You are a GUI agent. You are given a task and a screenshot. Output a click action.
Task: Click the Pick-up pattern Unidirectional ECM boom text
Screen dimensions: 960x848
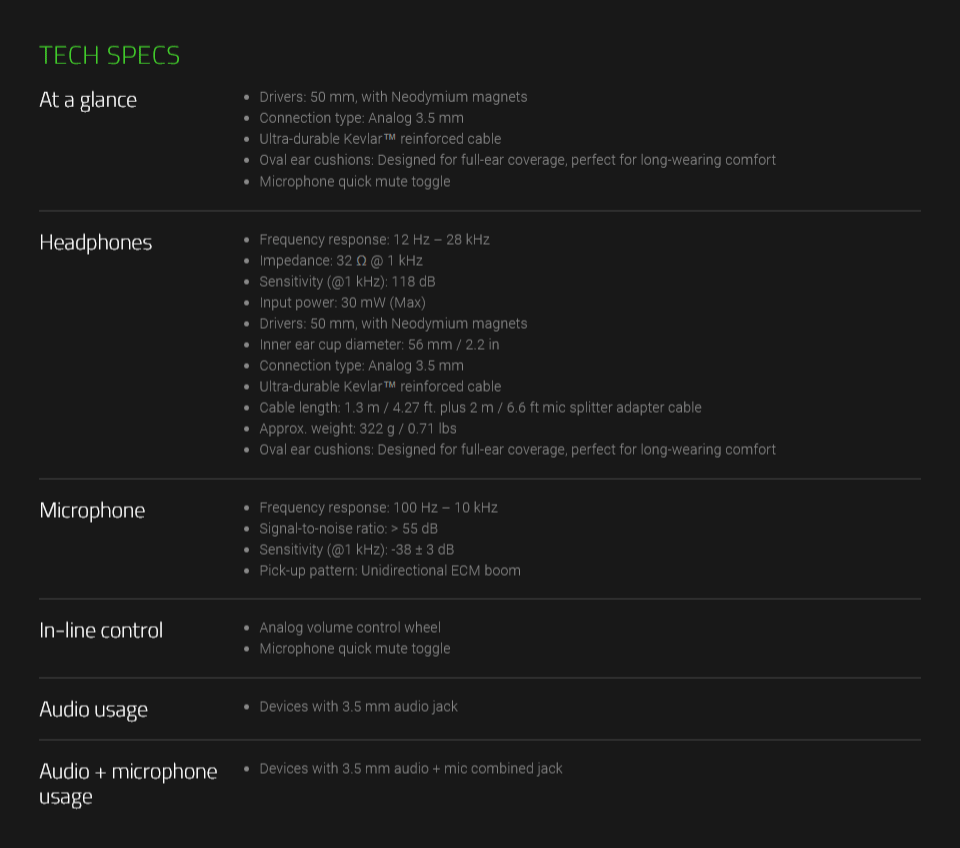tap(390, 571)
